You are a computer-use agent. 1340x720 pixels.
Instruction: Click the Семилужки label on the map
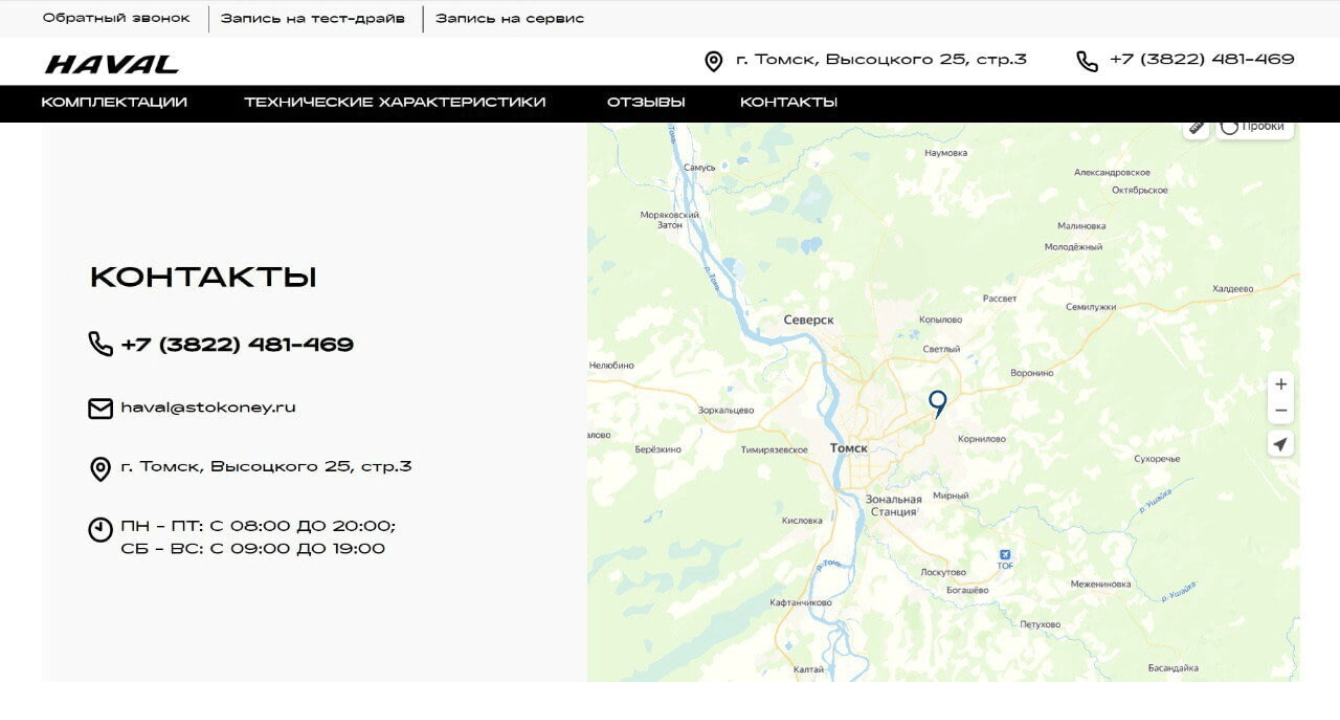[1091, 307]
